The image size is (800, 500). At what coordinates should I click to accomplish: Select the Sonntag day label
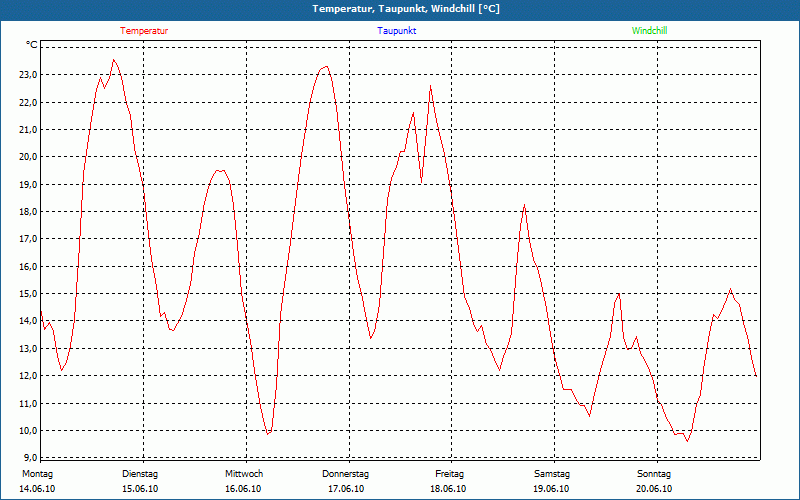pos(654,474)
